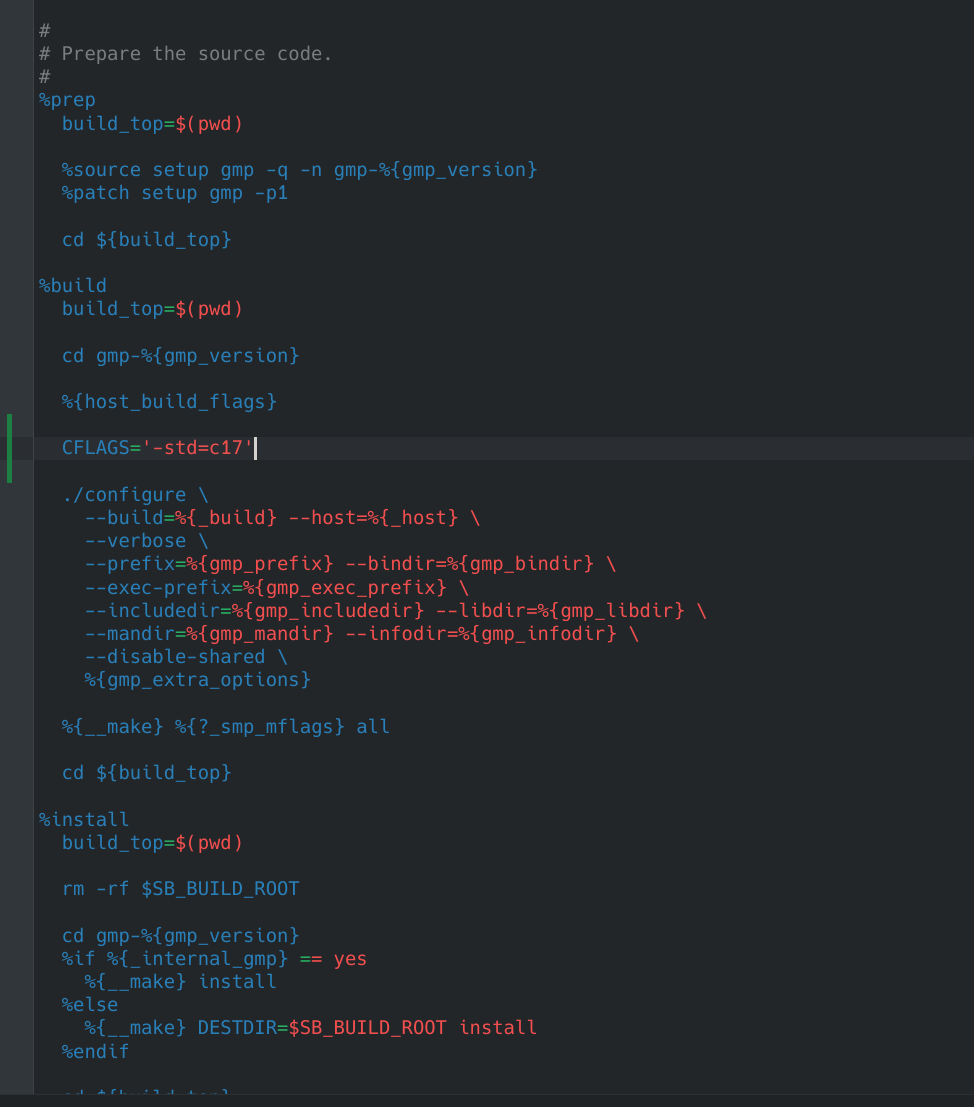974x1107 pixels.
Task: Click the %install section header
Action: point(84,820)
